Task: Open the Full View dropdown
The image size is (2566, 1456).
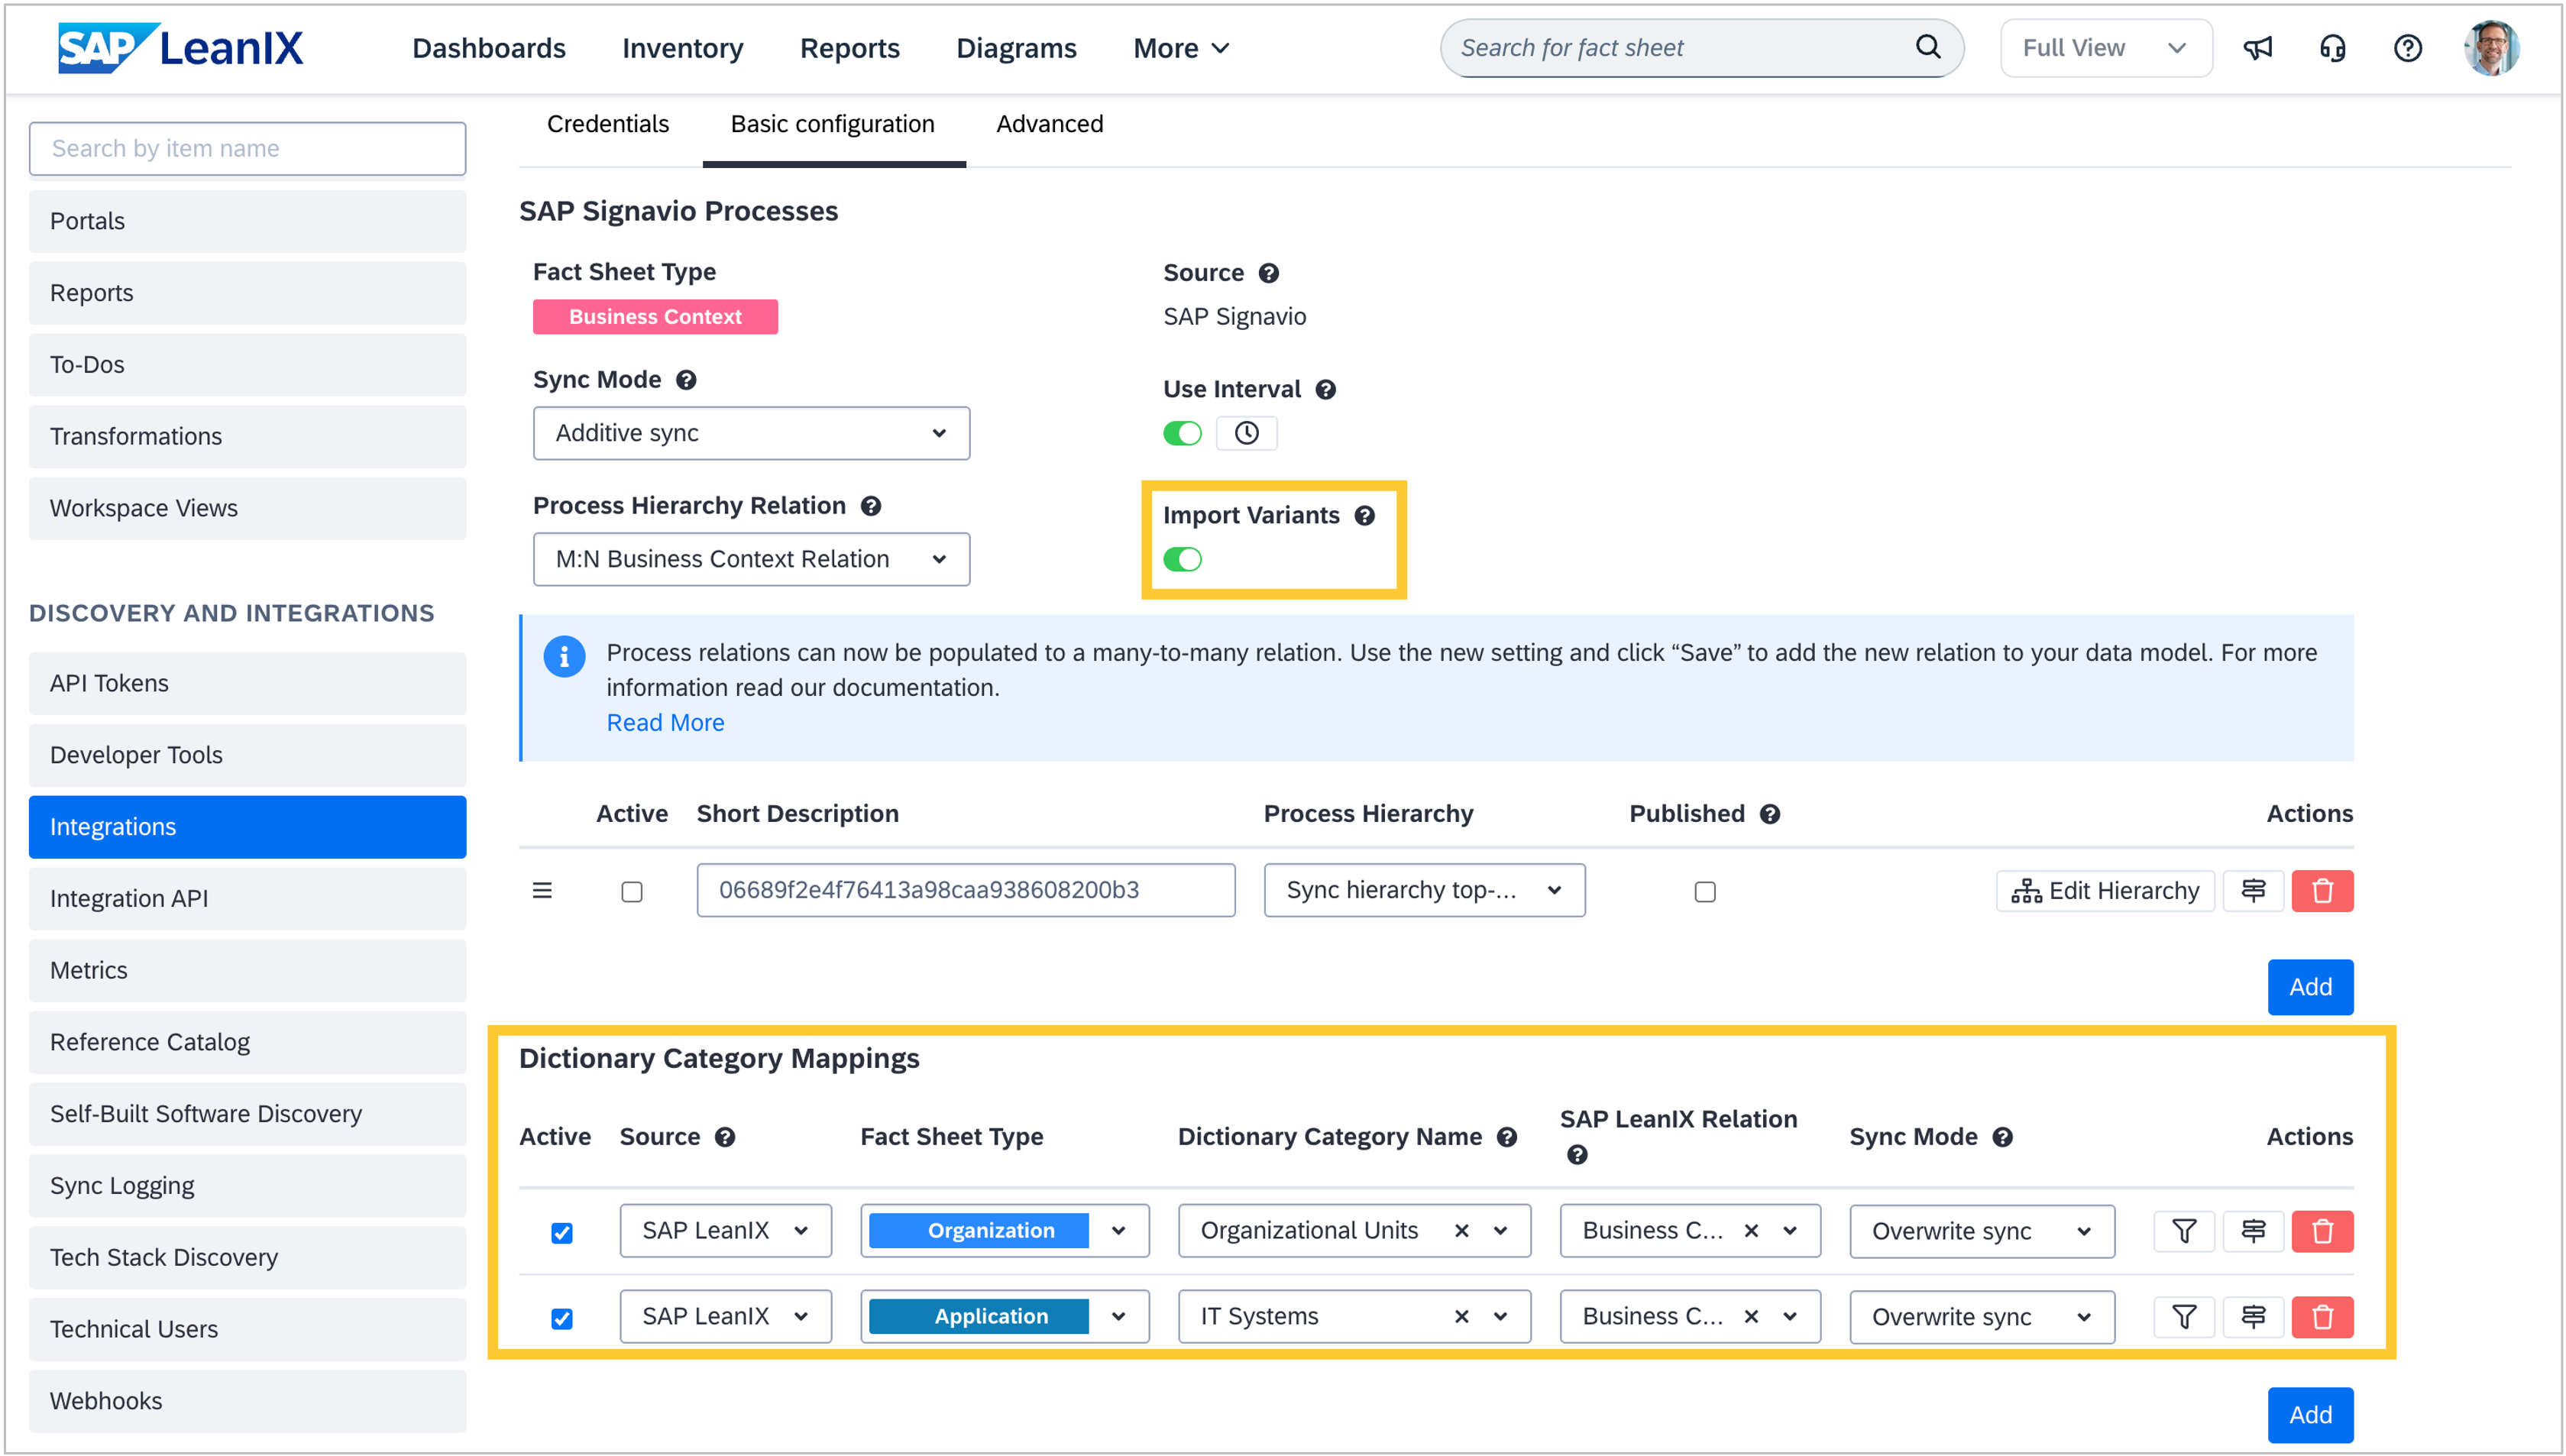Action: pyautogui.click(x=2105, y=48)
